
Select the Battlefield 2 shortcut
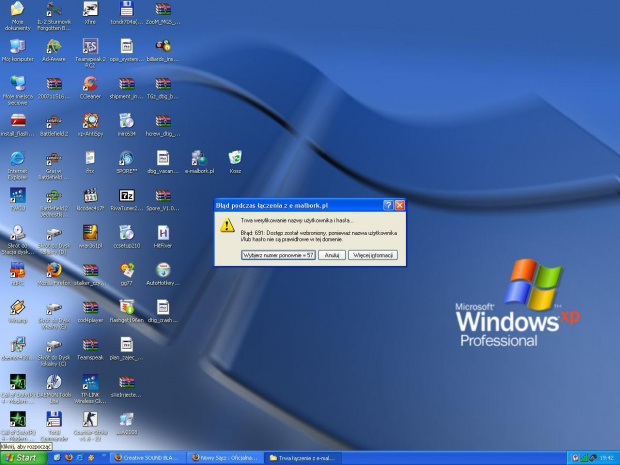[x=54, y=125]
